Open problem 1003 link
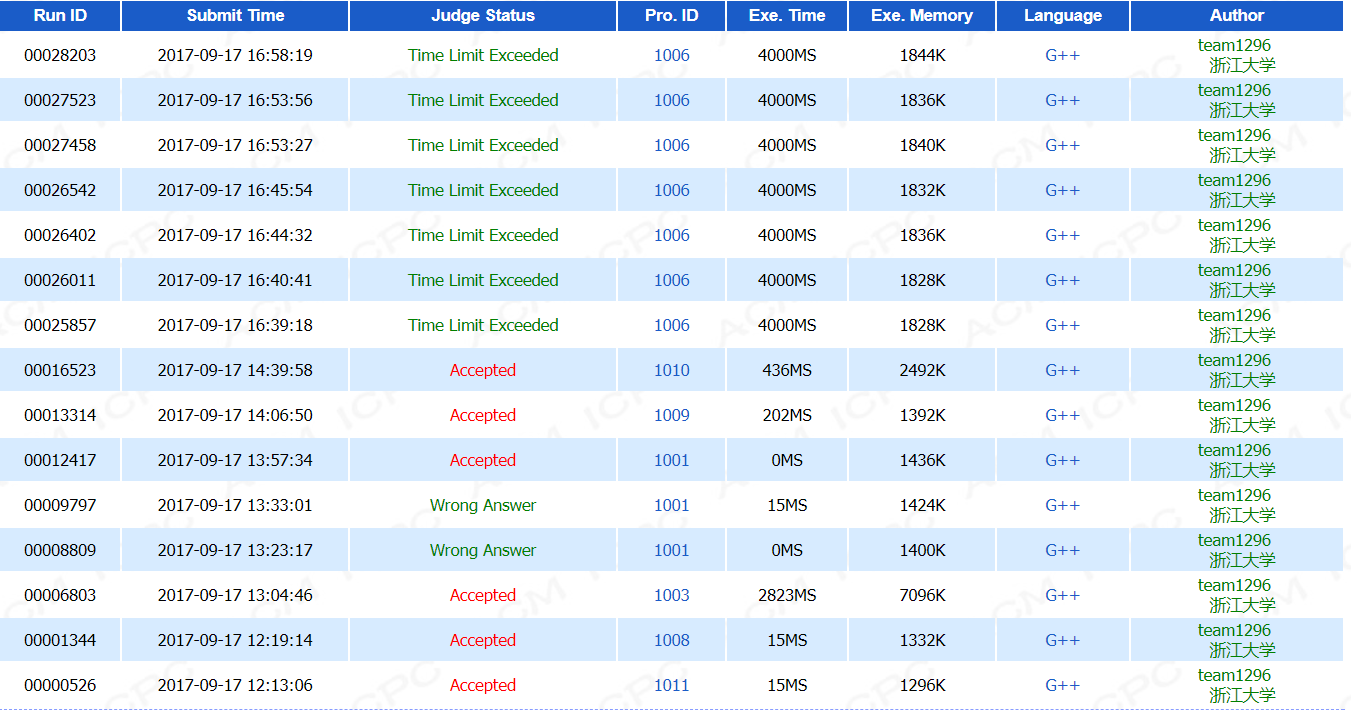Image resolution: width=1351 pixels, height=710 pixels. pos(671,595)
